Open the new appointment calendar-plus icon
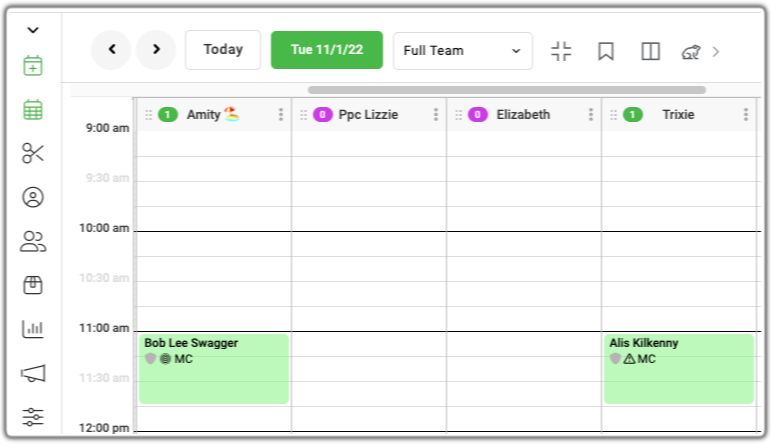The height and width of the screenshot is (444, 771). 33,65
